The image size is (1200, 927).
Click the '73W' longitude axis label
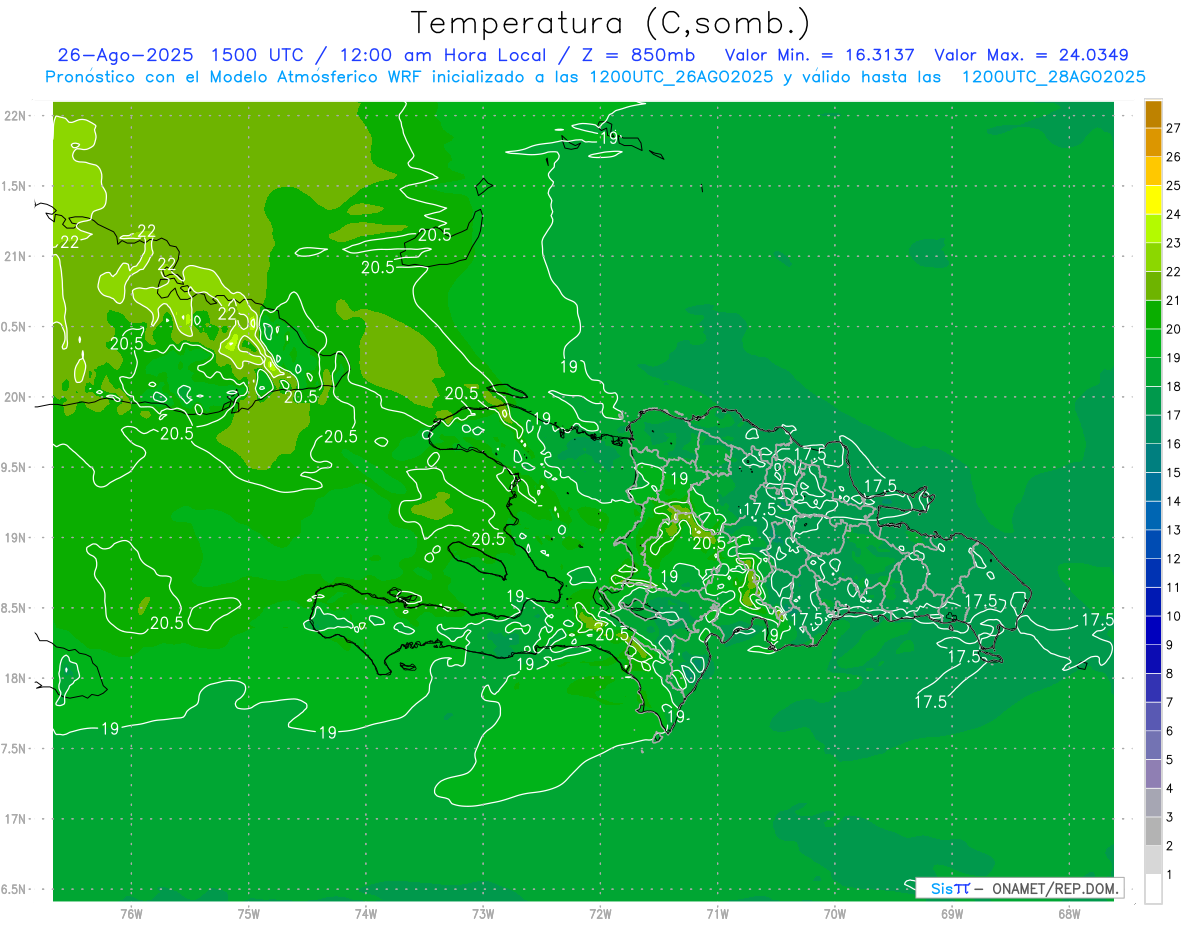(x=483, y=913)
